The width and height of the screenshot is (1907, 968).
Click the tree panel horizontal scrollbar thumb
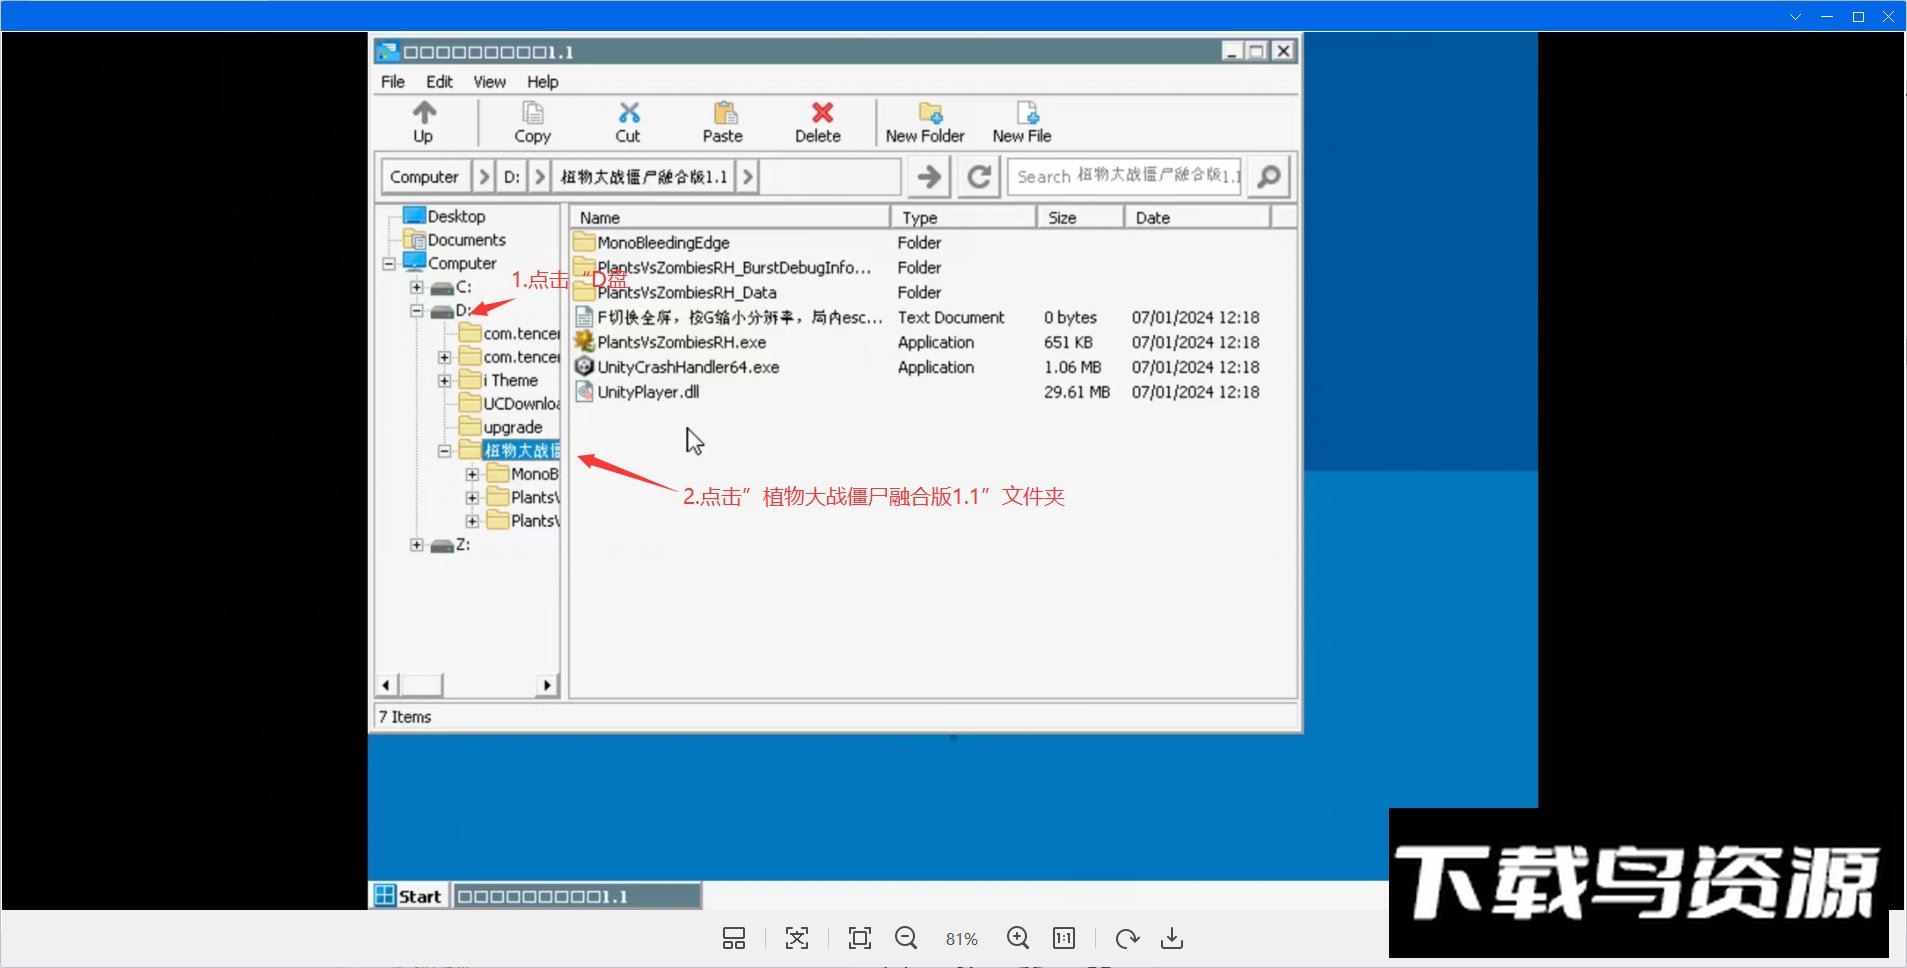click(421, 685)
